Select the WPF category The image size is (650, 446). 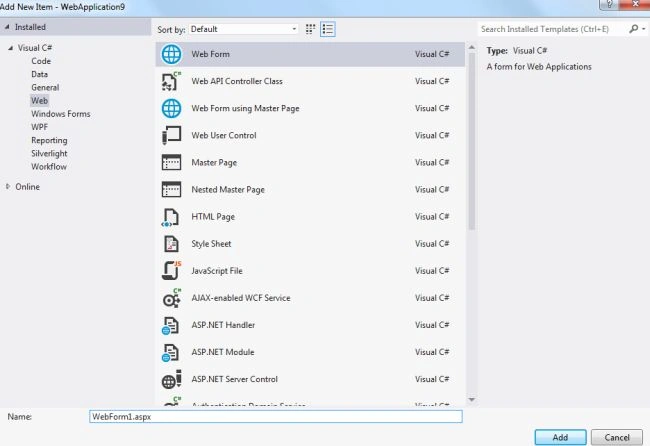pyautogui.click(x=39, y=127)
